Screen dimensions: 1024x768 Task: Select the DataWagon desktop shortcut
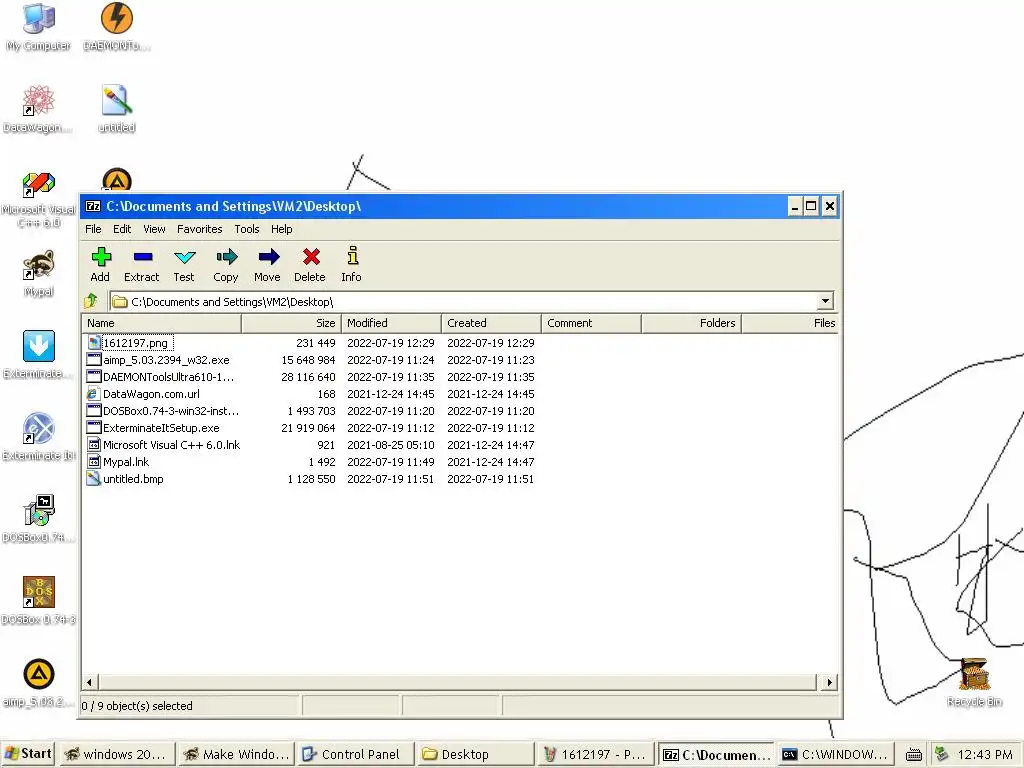[x=38, y=101]
